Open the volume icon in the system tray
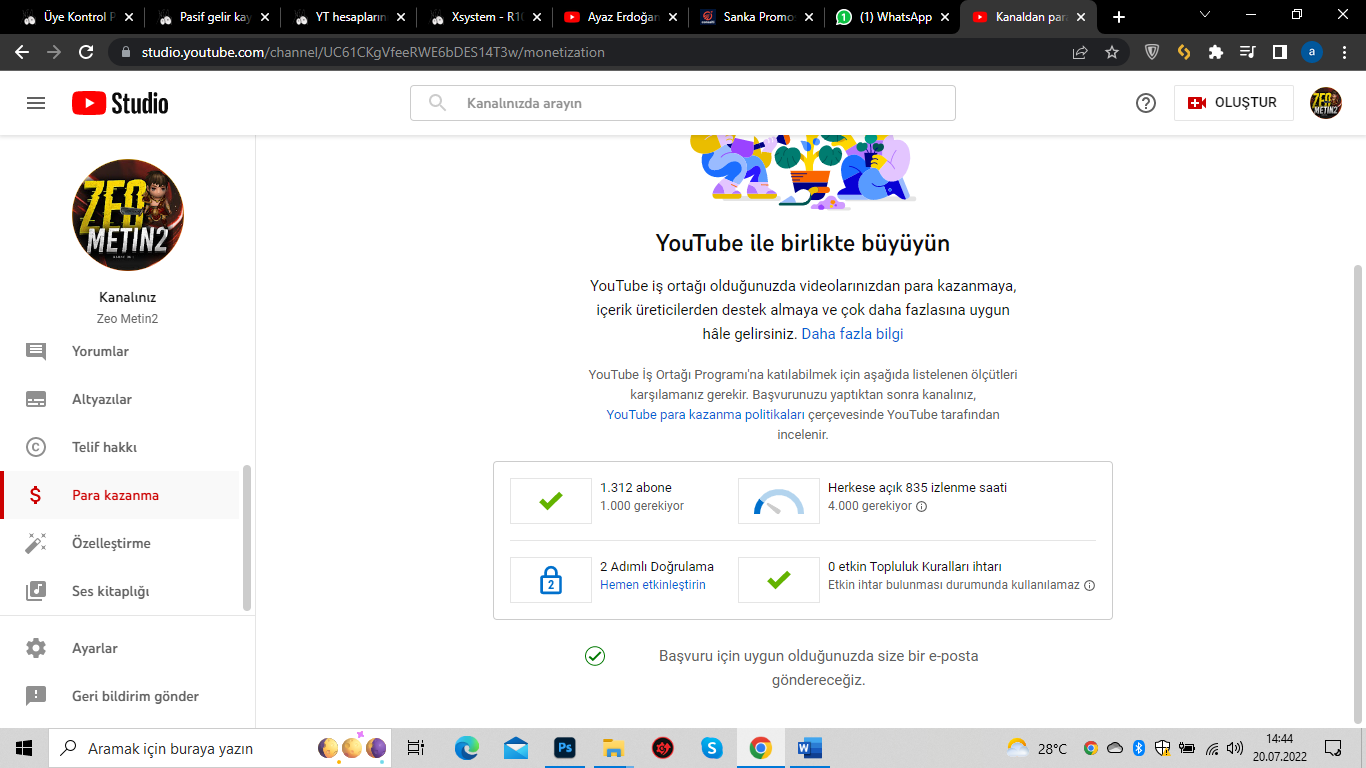 pyautogui.click(x=1235, y=748)
